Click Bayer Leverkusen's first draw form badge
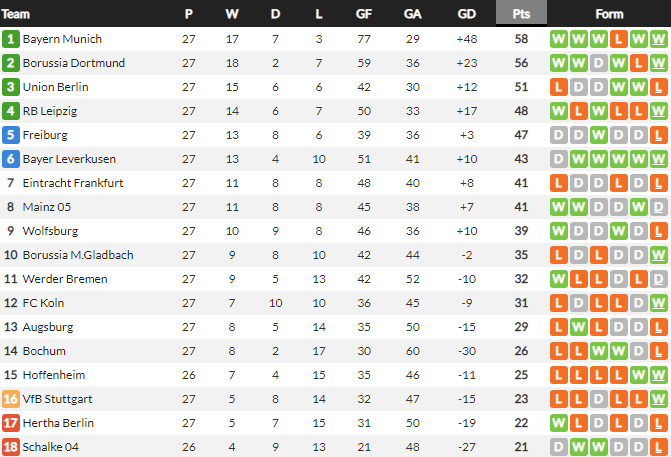The width and height of the screenshot is (671, 457). 558,159
